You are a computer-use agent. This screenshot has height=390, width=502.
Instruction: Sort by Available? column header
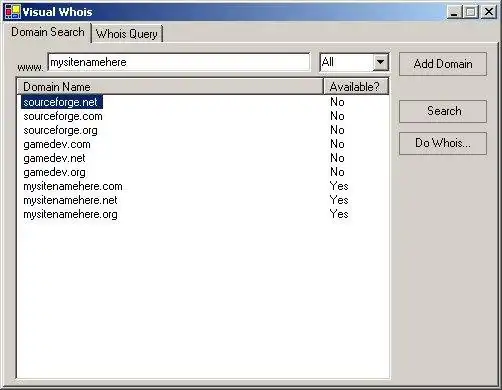pos(356,87)
